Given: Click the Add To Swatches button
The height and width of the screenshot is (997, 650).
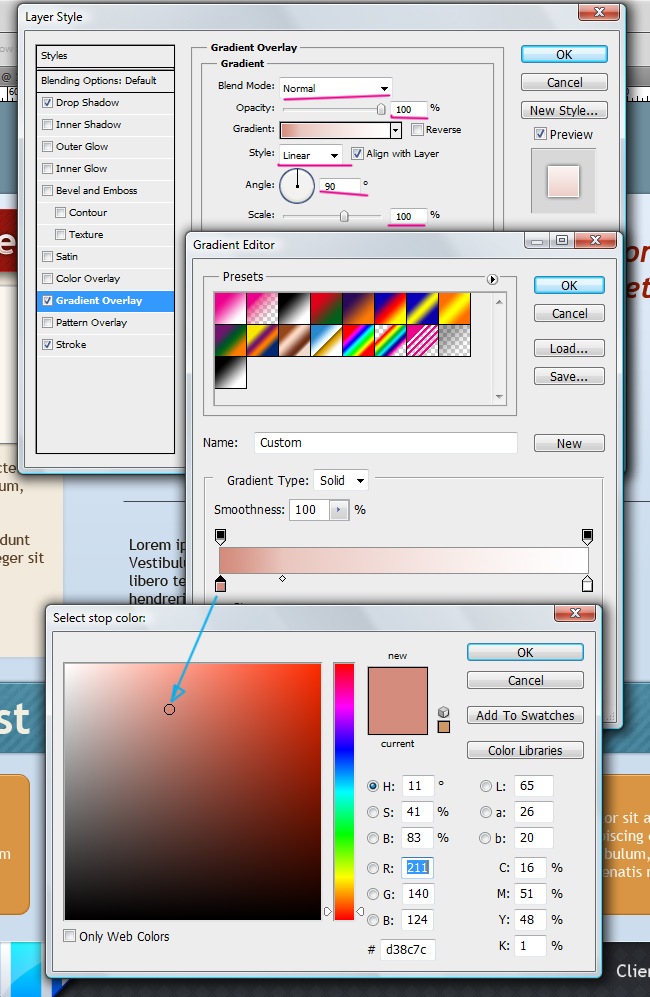Looking at the screenshot, I should 525,715.
